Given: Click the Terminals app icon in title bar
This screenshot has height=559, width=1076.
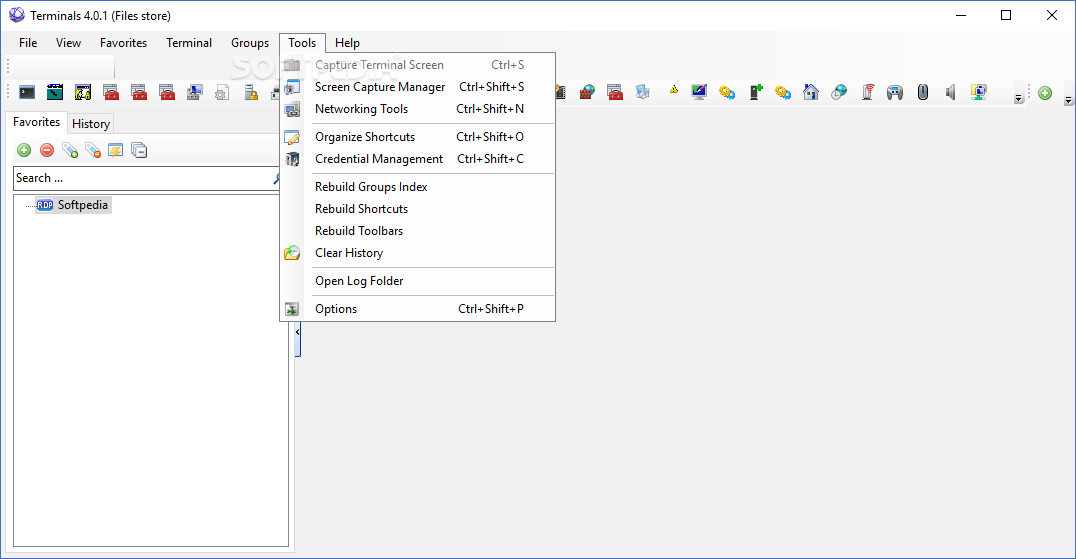Looking at the screenshot, I should pyautogui.click(x=16, y=15).
